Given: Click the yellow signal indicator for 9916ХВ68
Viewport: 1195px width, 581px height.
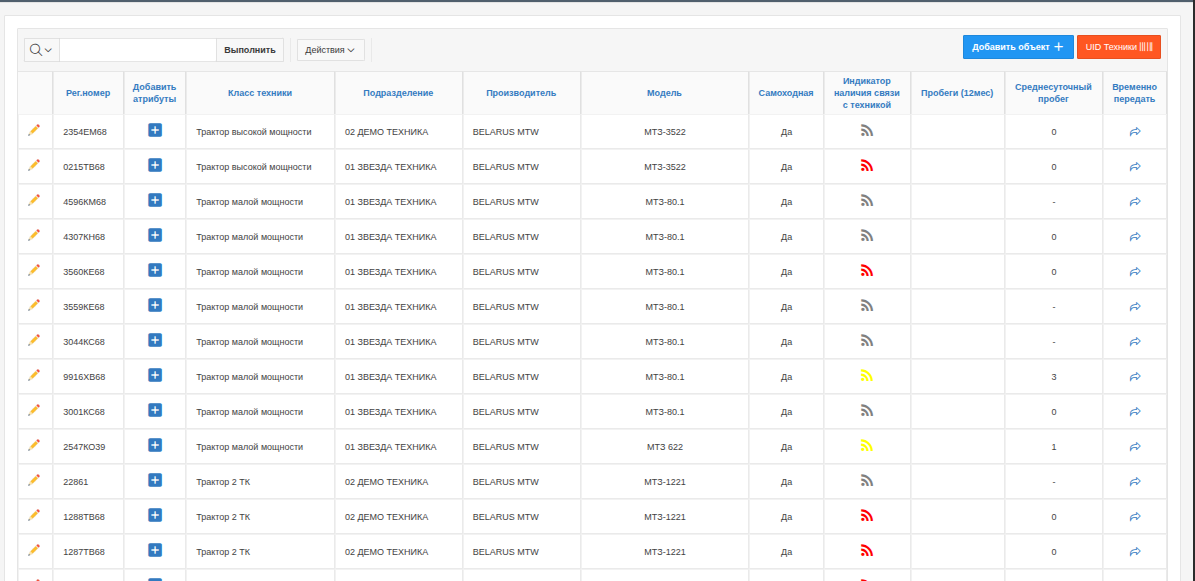Looking at the screenshot, I should click(867, 376).
